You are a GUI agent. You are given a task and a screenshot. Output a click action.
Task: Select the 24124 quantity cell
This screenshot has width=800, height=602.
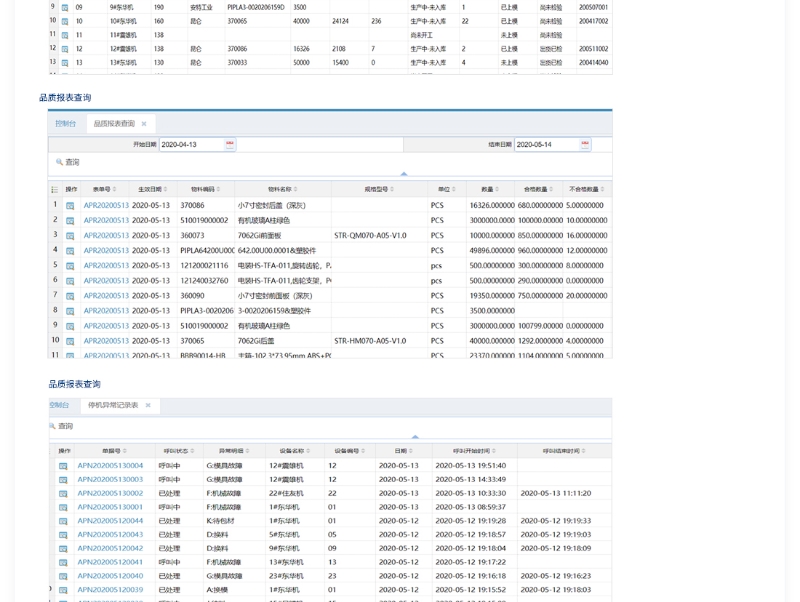tap(340, 21)
